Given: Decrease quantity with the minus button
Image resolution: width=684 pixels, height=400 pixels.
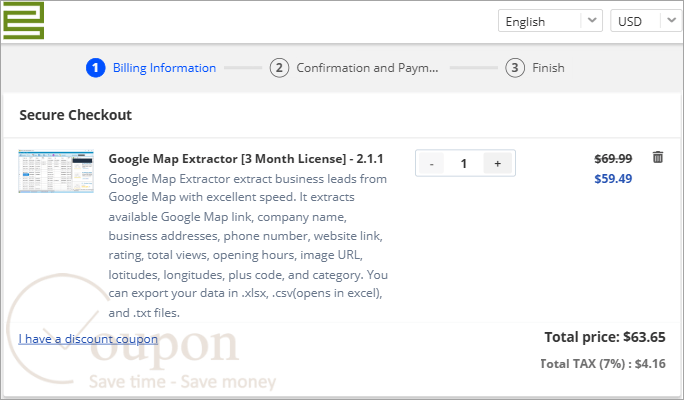Looking at the screenshot, I should click(x=431, y=164).
